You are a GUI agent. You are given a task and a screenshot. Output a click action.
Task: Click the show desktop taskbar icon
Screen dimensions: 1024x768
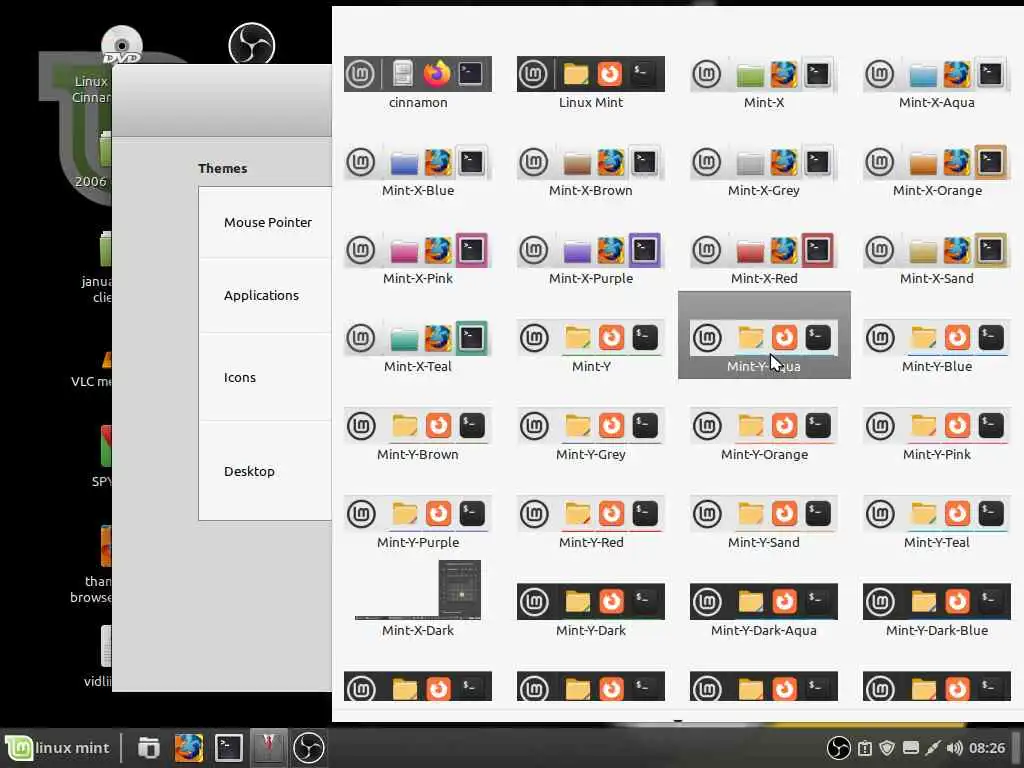point(149,748)
